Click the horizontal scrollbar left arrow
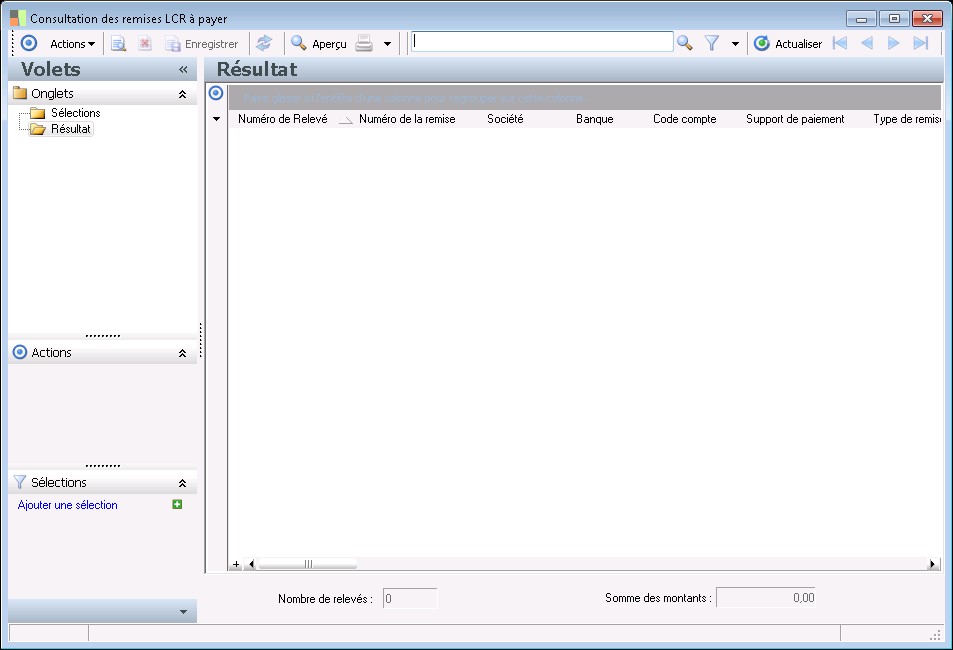Image resolution: width=953 pixels, height=650 pixels. click(252, 564)
